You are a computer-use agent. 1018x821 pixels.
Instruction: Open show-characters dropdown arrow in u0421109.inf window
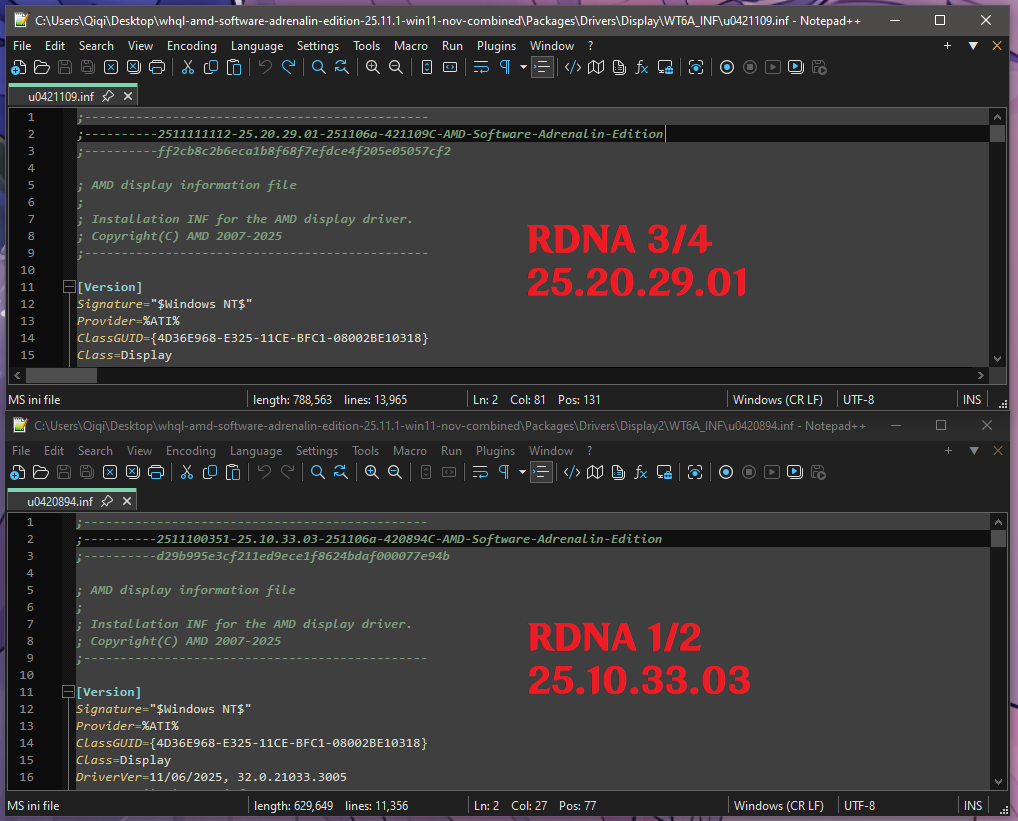(x=523, y=67)
